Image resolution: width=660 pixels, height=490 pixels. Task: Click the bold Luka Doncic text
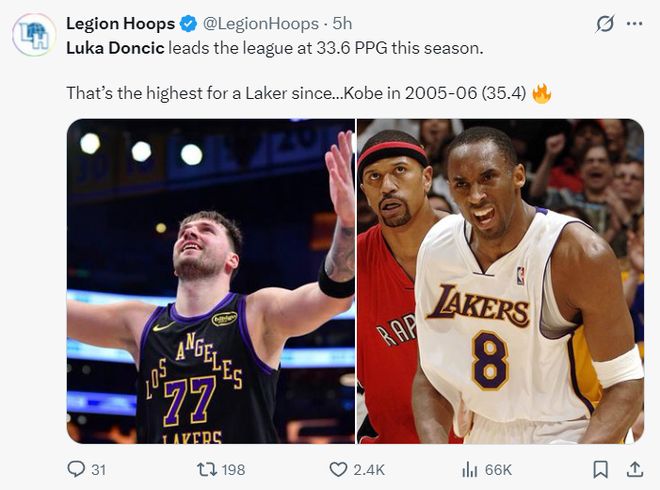(114, 47)
